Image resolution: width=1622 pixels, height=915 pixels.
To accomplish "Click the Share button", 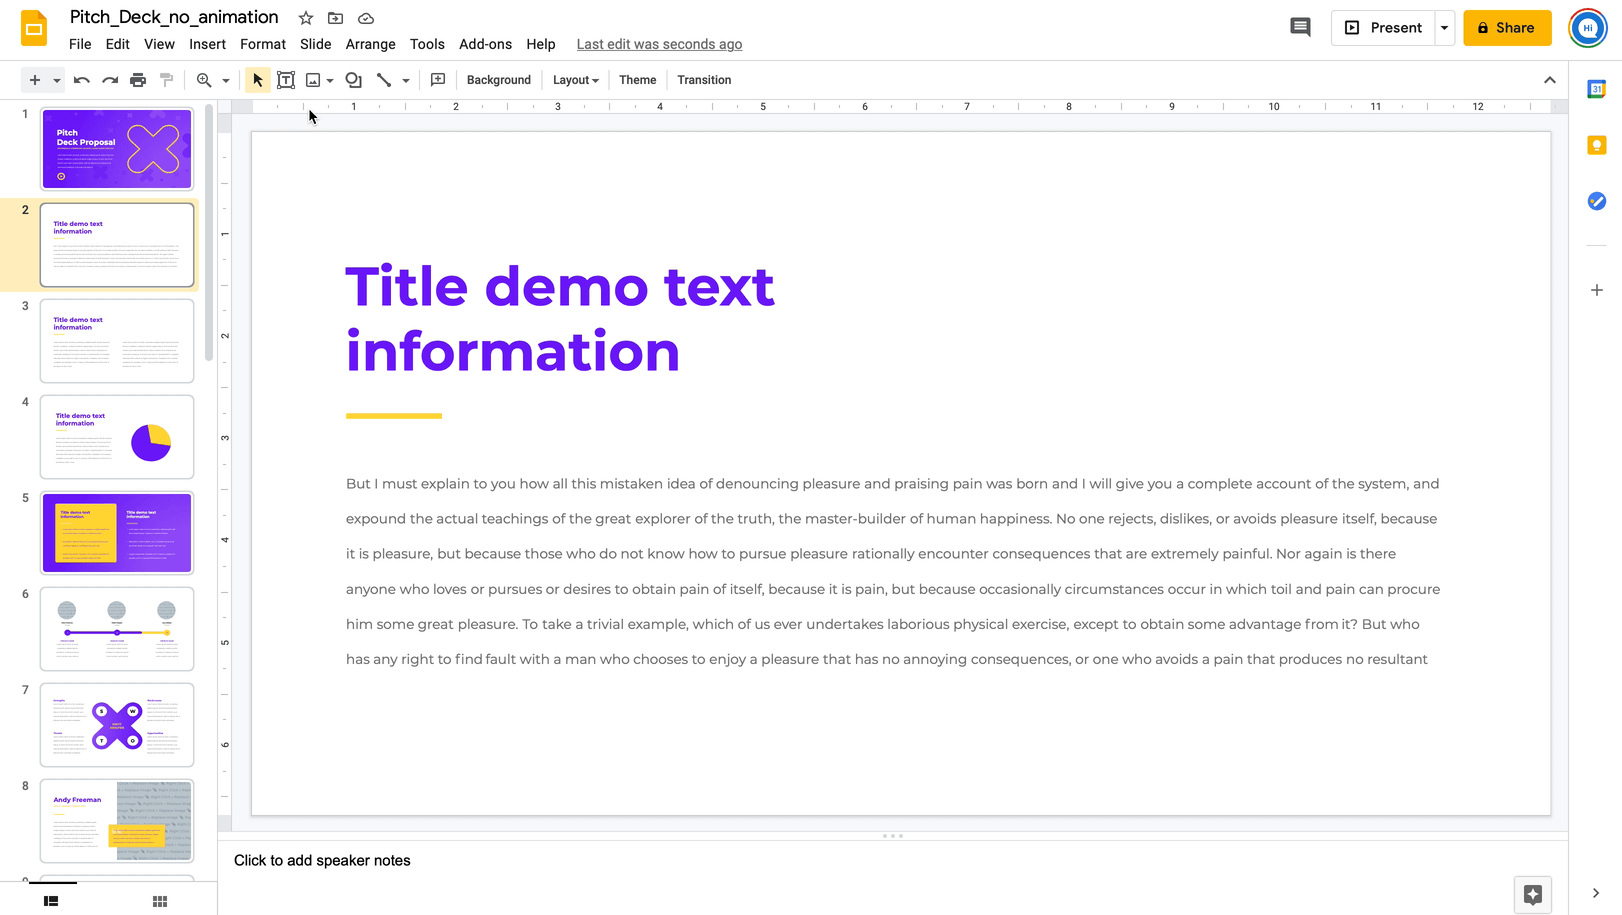I will [x=1507, y=28].
